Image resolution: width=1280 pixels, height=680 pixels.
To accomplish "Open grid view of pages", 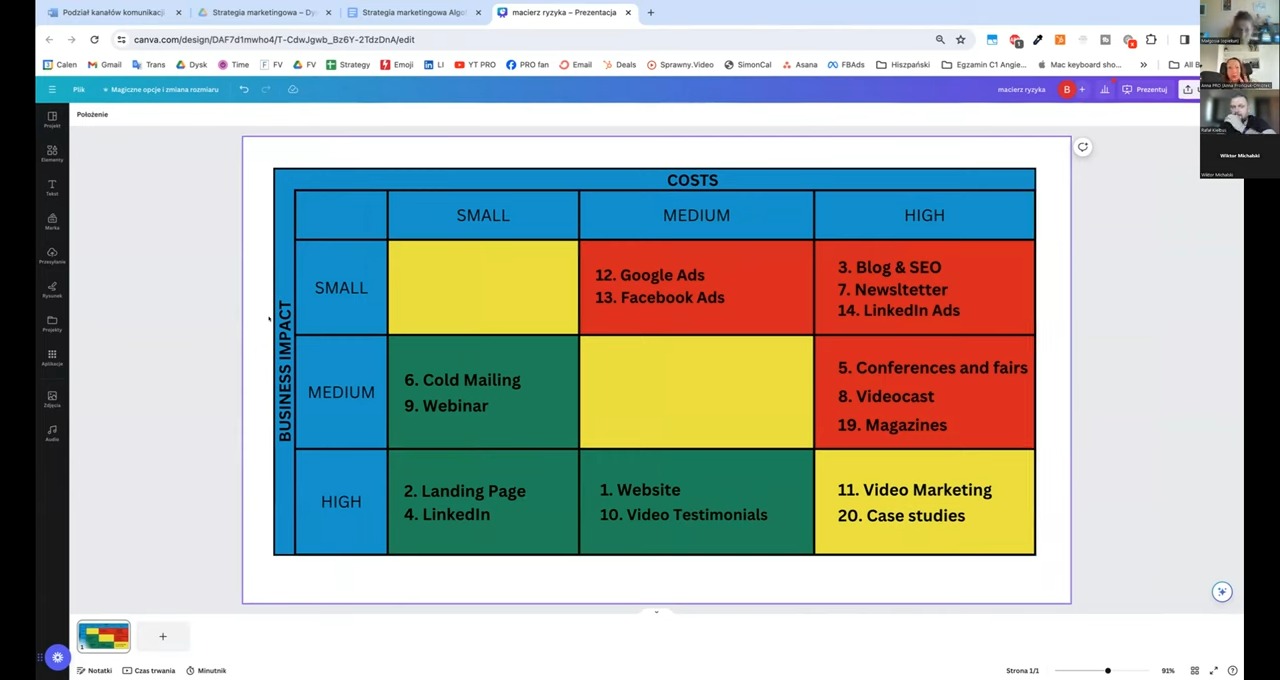I will click(1194, 671).
